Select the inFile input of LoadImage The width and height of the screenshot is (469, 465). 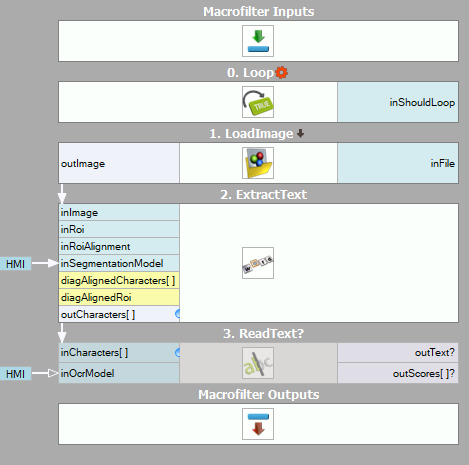click(x=398, y=163)
